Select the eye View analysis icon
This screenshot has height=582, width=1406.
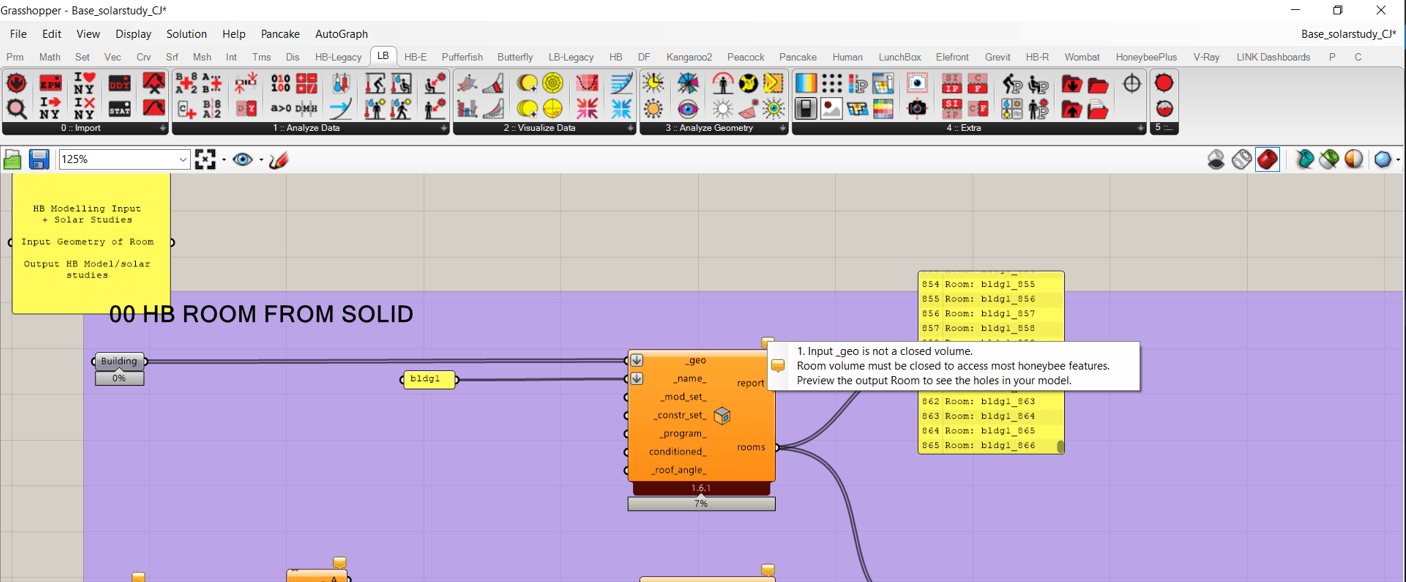tap(688, 108)
